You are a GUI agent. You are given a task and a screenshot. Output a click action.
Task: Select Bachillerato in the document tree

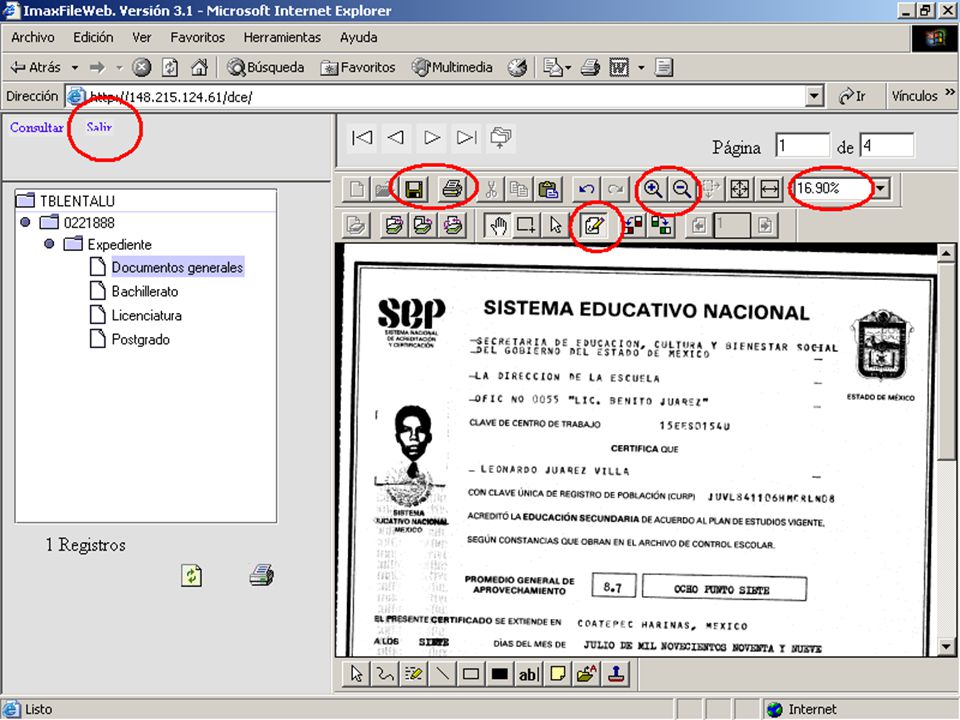coord(144,291)
